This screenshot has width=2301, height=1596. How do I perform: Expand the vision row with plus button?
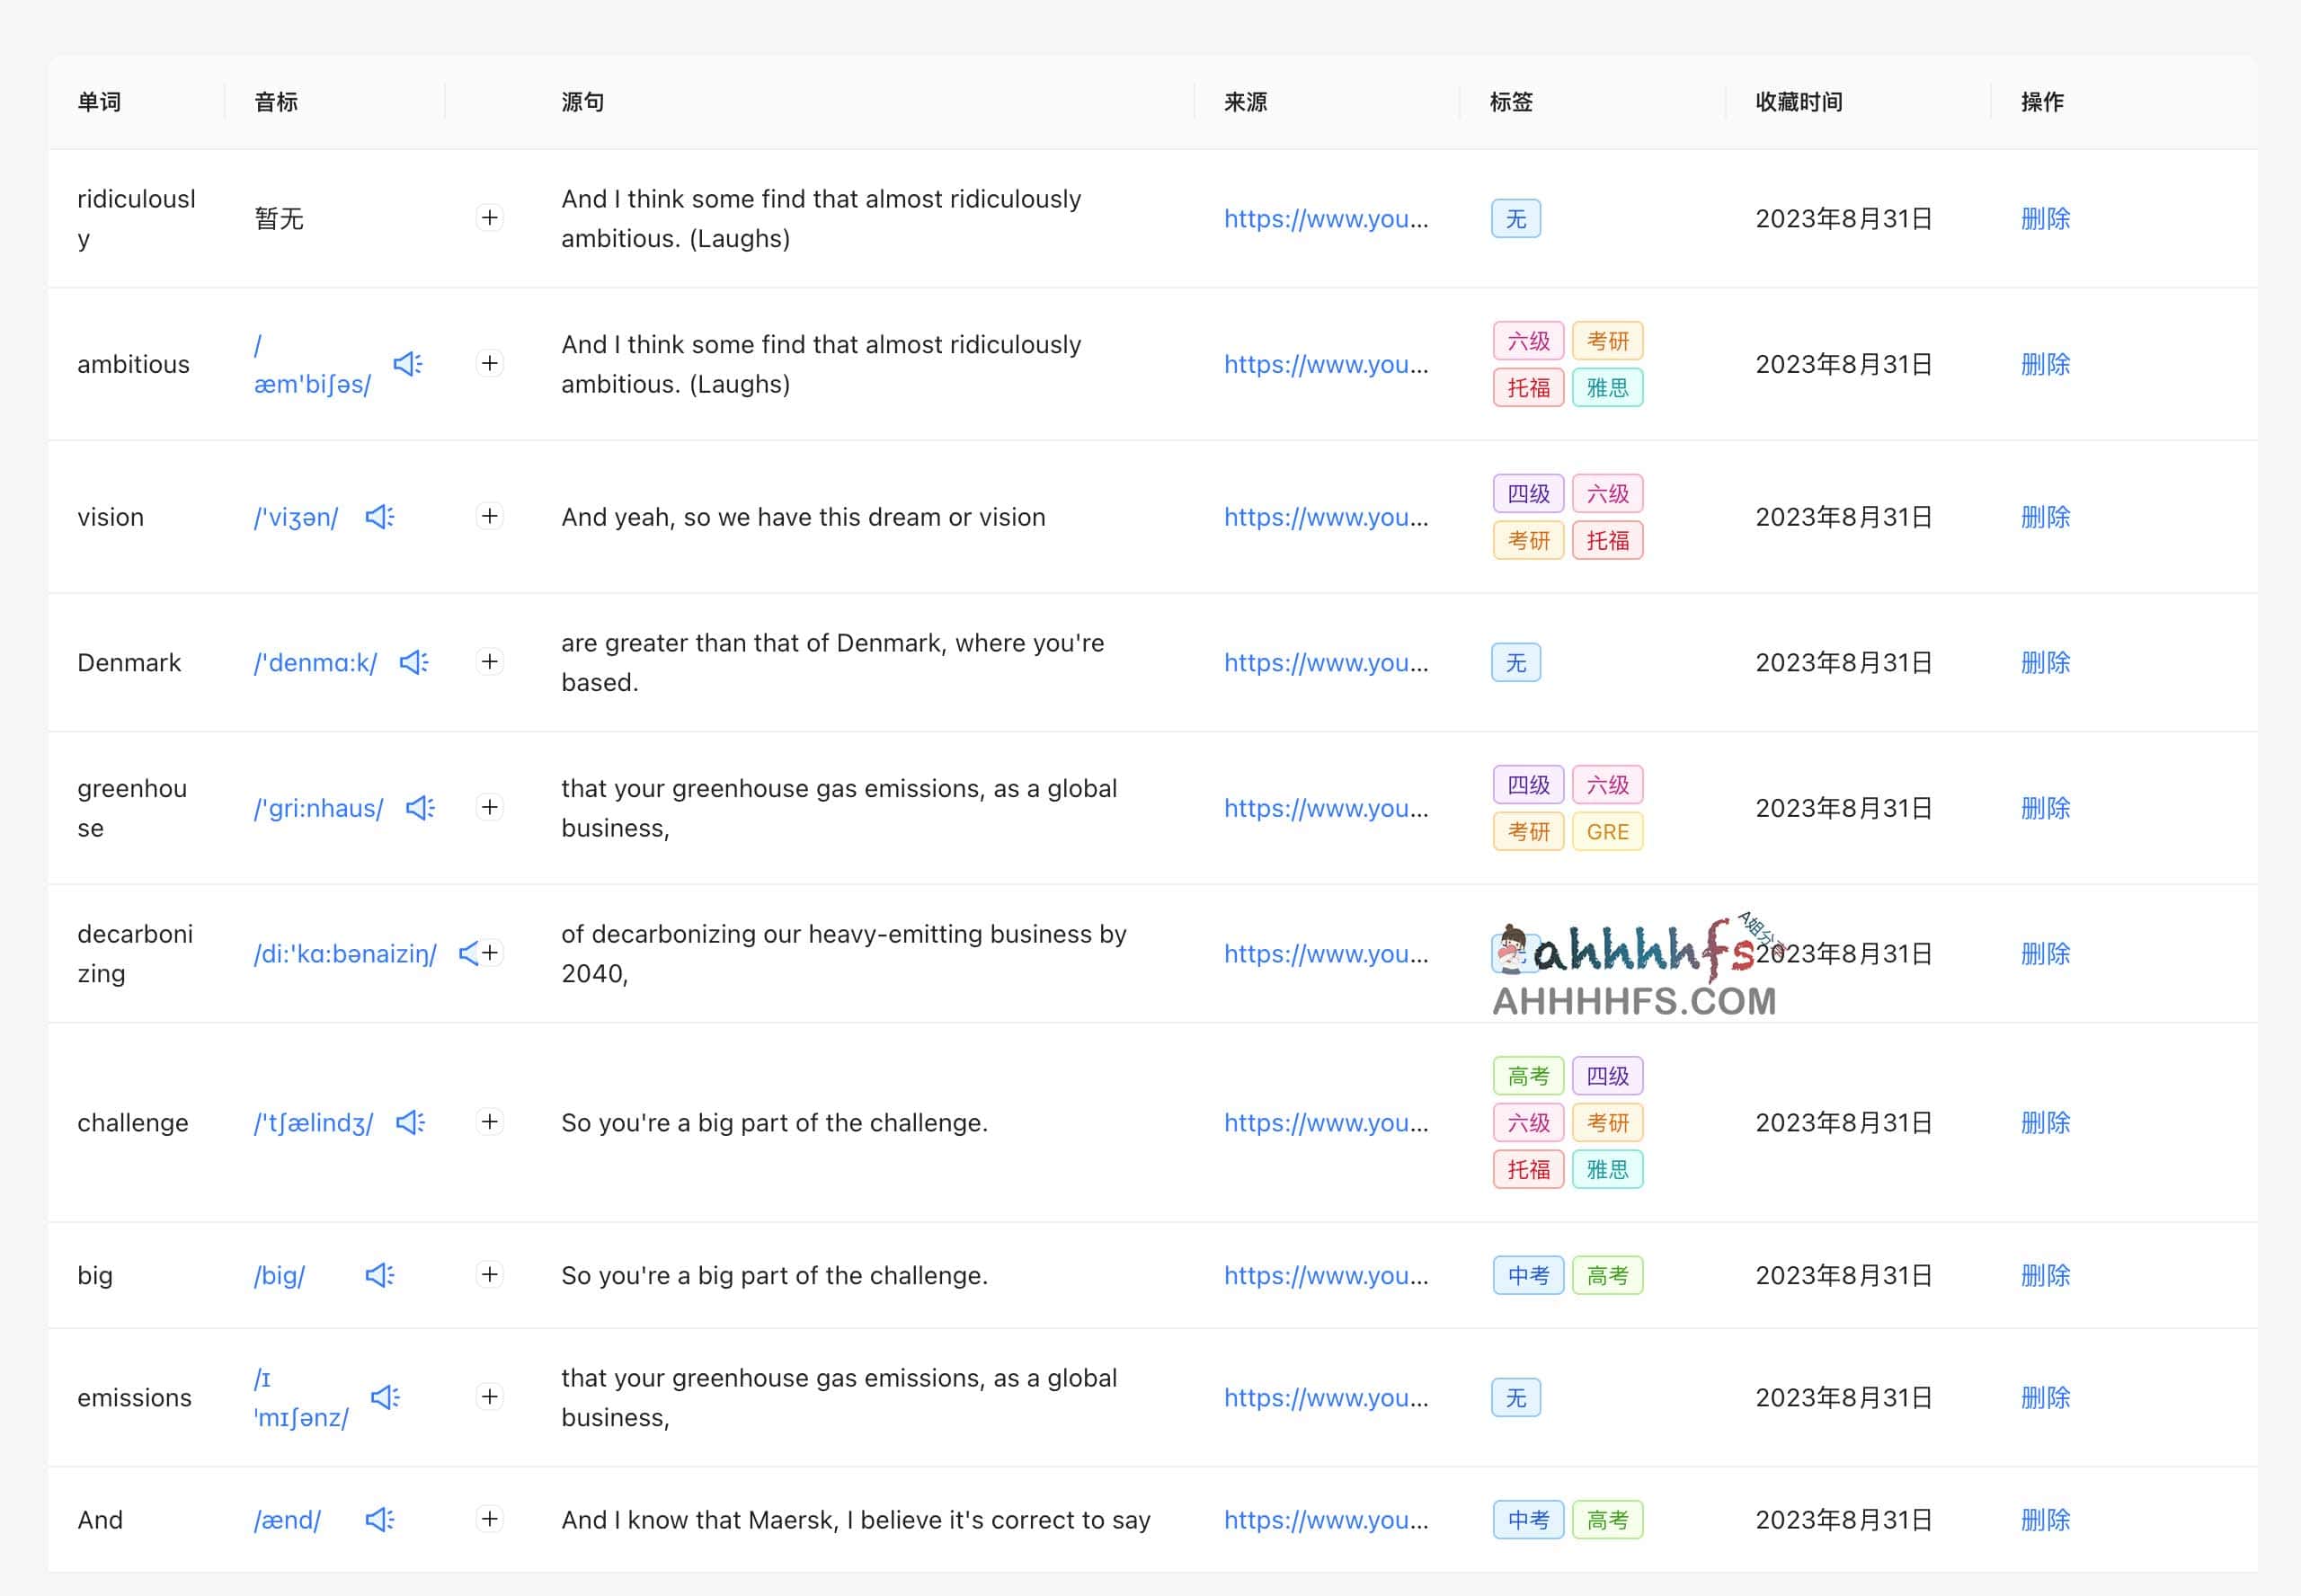point(490,516)
